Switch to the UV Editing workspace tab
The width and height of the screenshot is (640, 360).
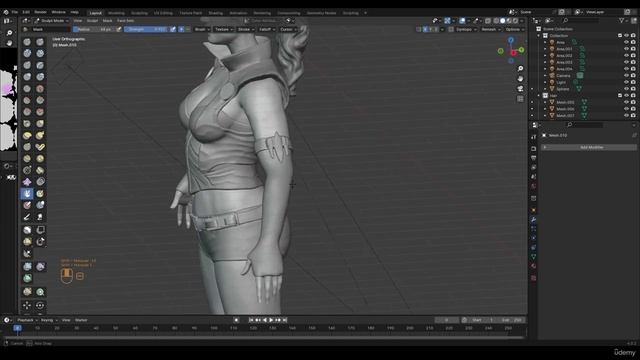[x=163, y=13]
